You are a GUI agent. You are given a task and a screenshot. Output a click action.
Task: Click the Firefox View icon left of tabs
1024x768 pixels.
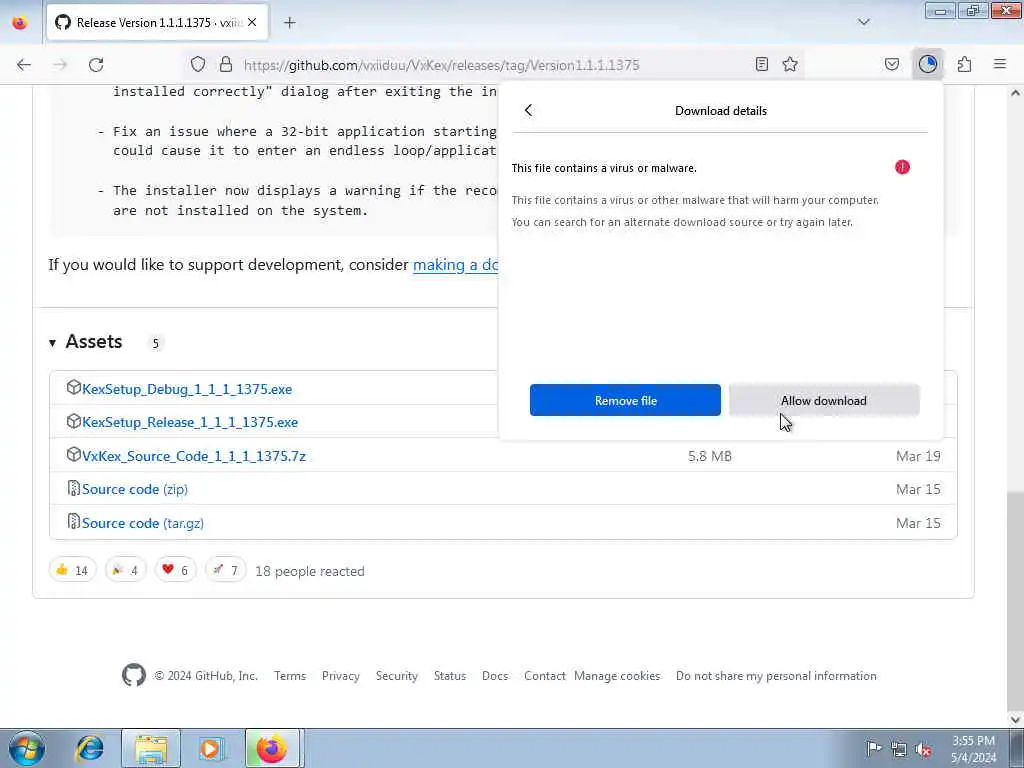(x=20, y=23)
